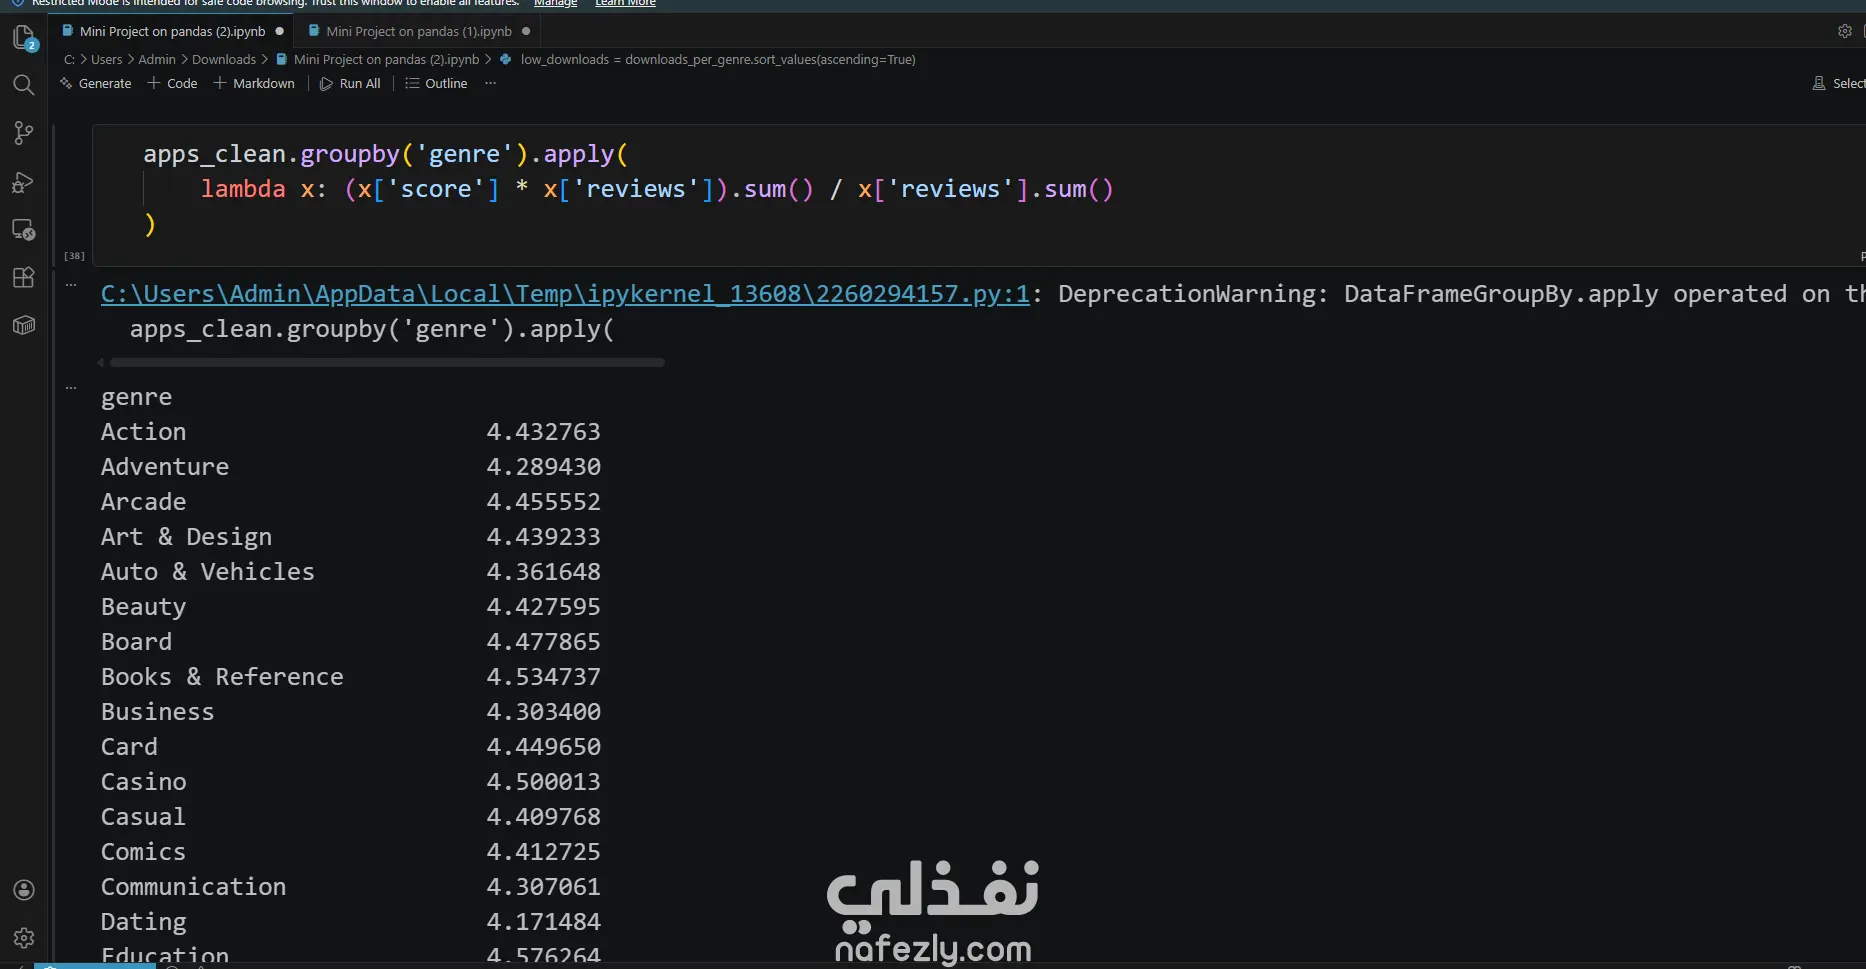This screenshot has height=969, width=1866.
Task: Click the Communication value 4.307061
Action: pos(543,887)
